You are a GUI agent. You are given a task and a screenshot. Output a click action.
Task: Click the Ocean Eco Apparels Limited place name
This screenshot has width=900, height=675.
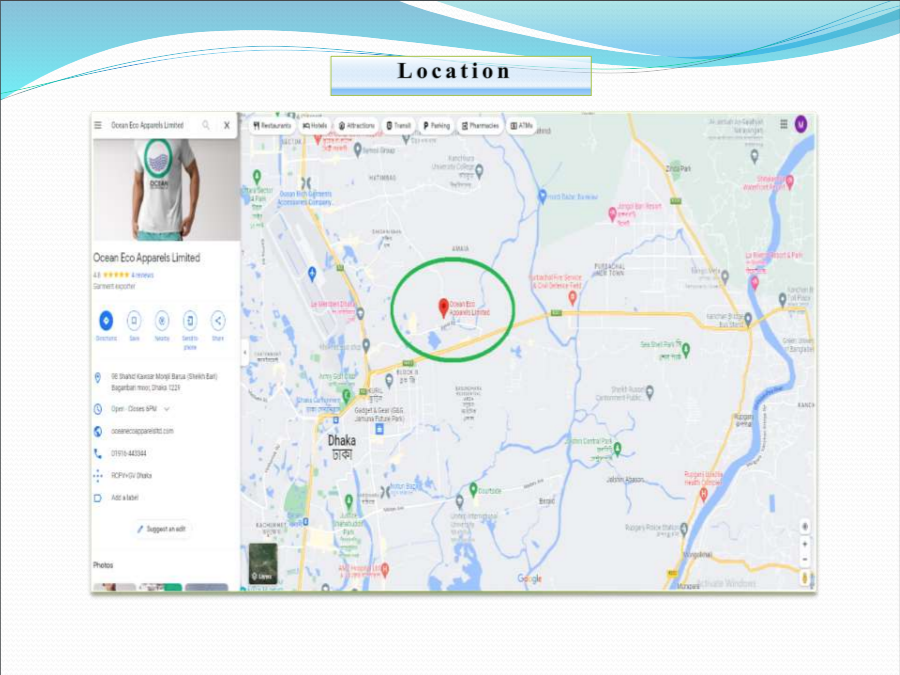coord(147,258)
